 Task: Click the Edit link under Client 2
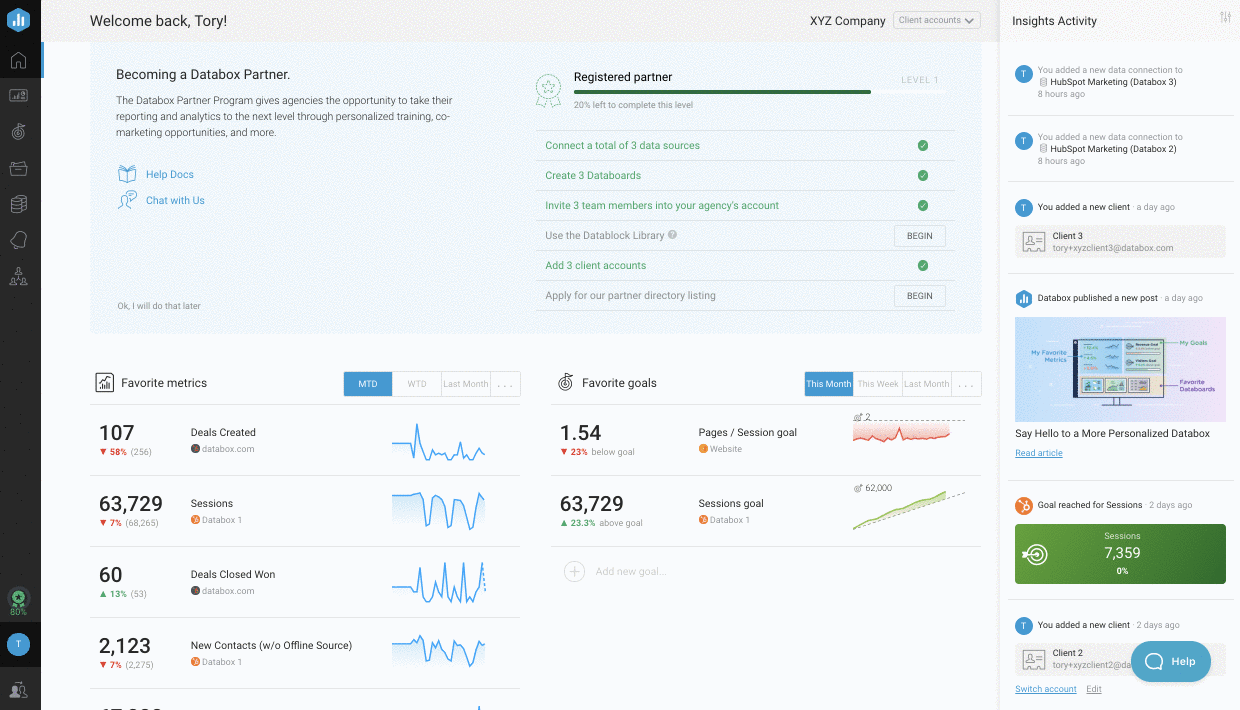click(1094, 689)
